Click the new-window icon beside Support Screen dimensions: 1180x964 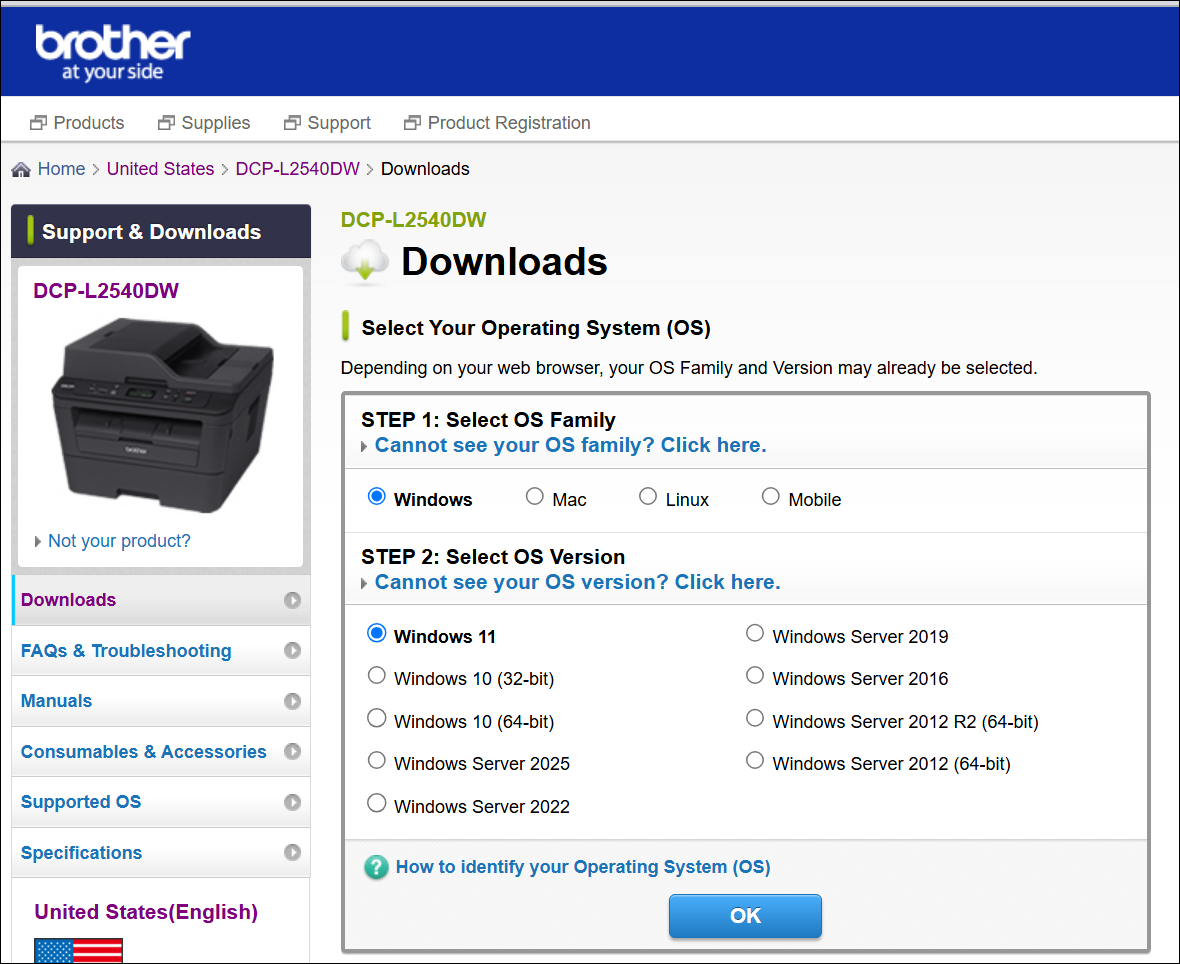[292, 123]
